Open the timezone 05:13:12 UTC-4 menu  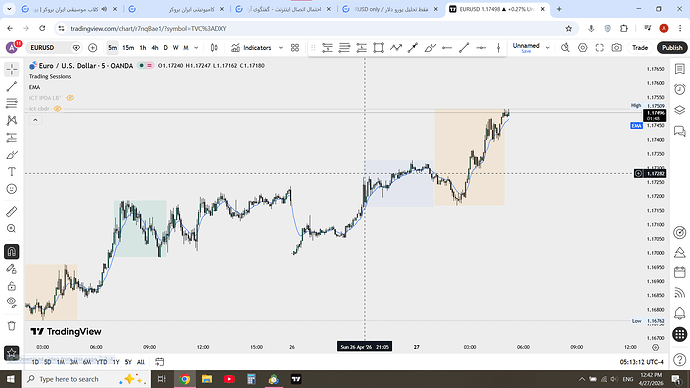point(641,362)
